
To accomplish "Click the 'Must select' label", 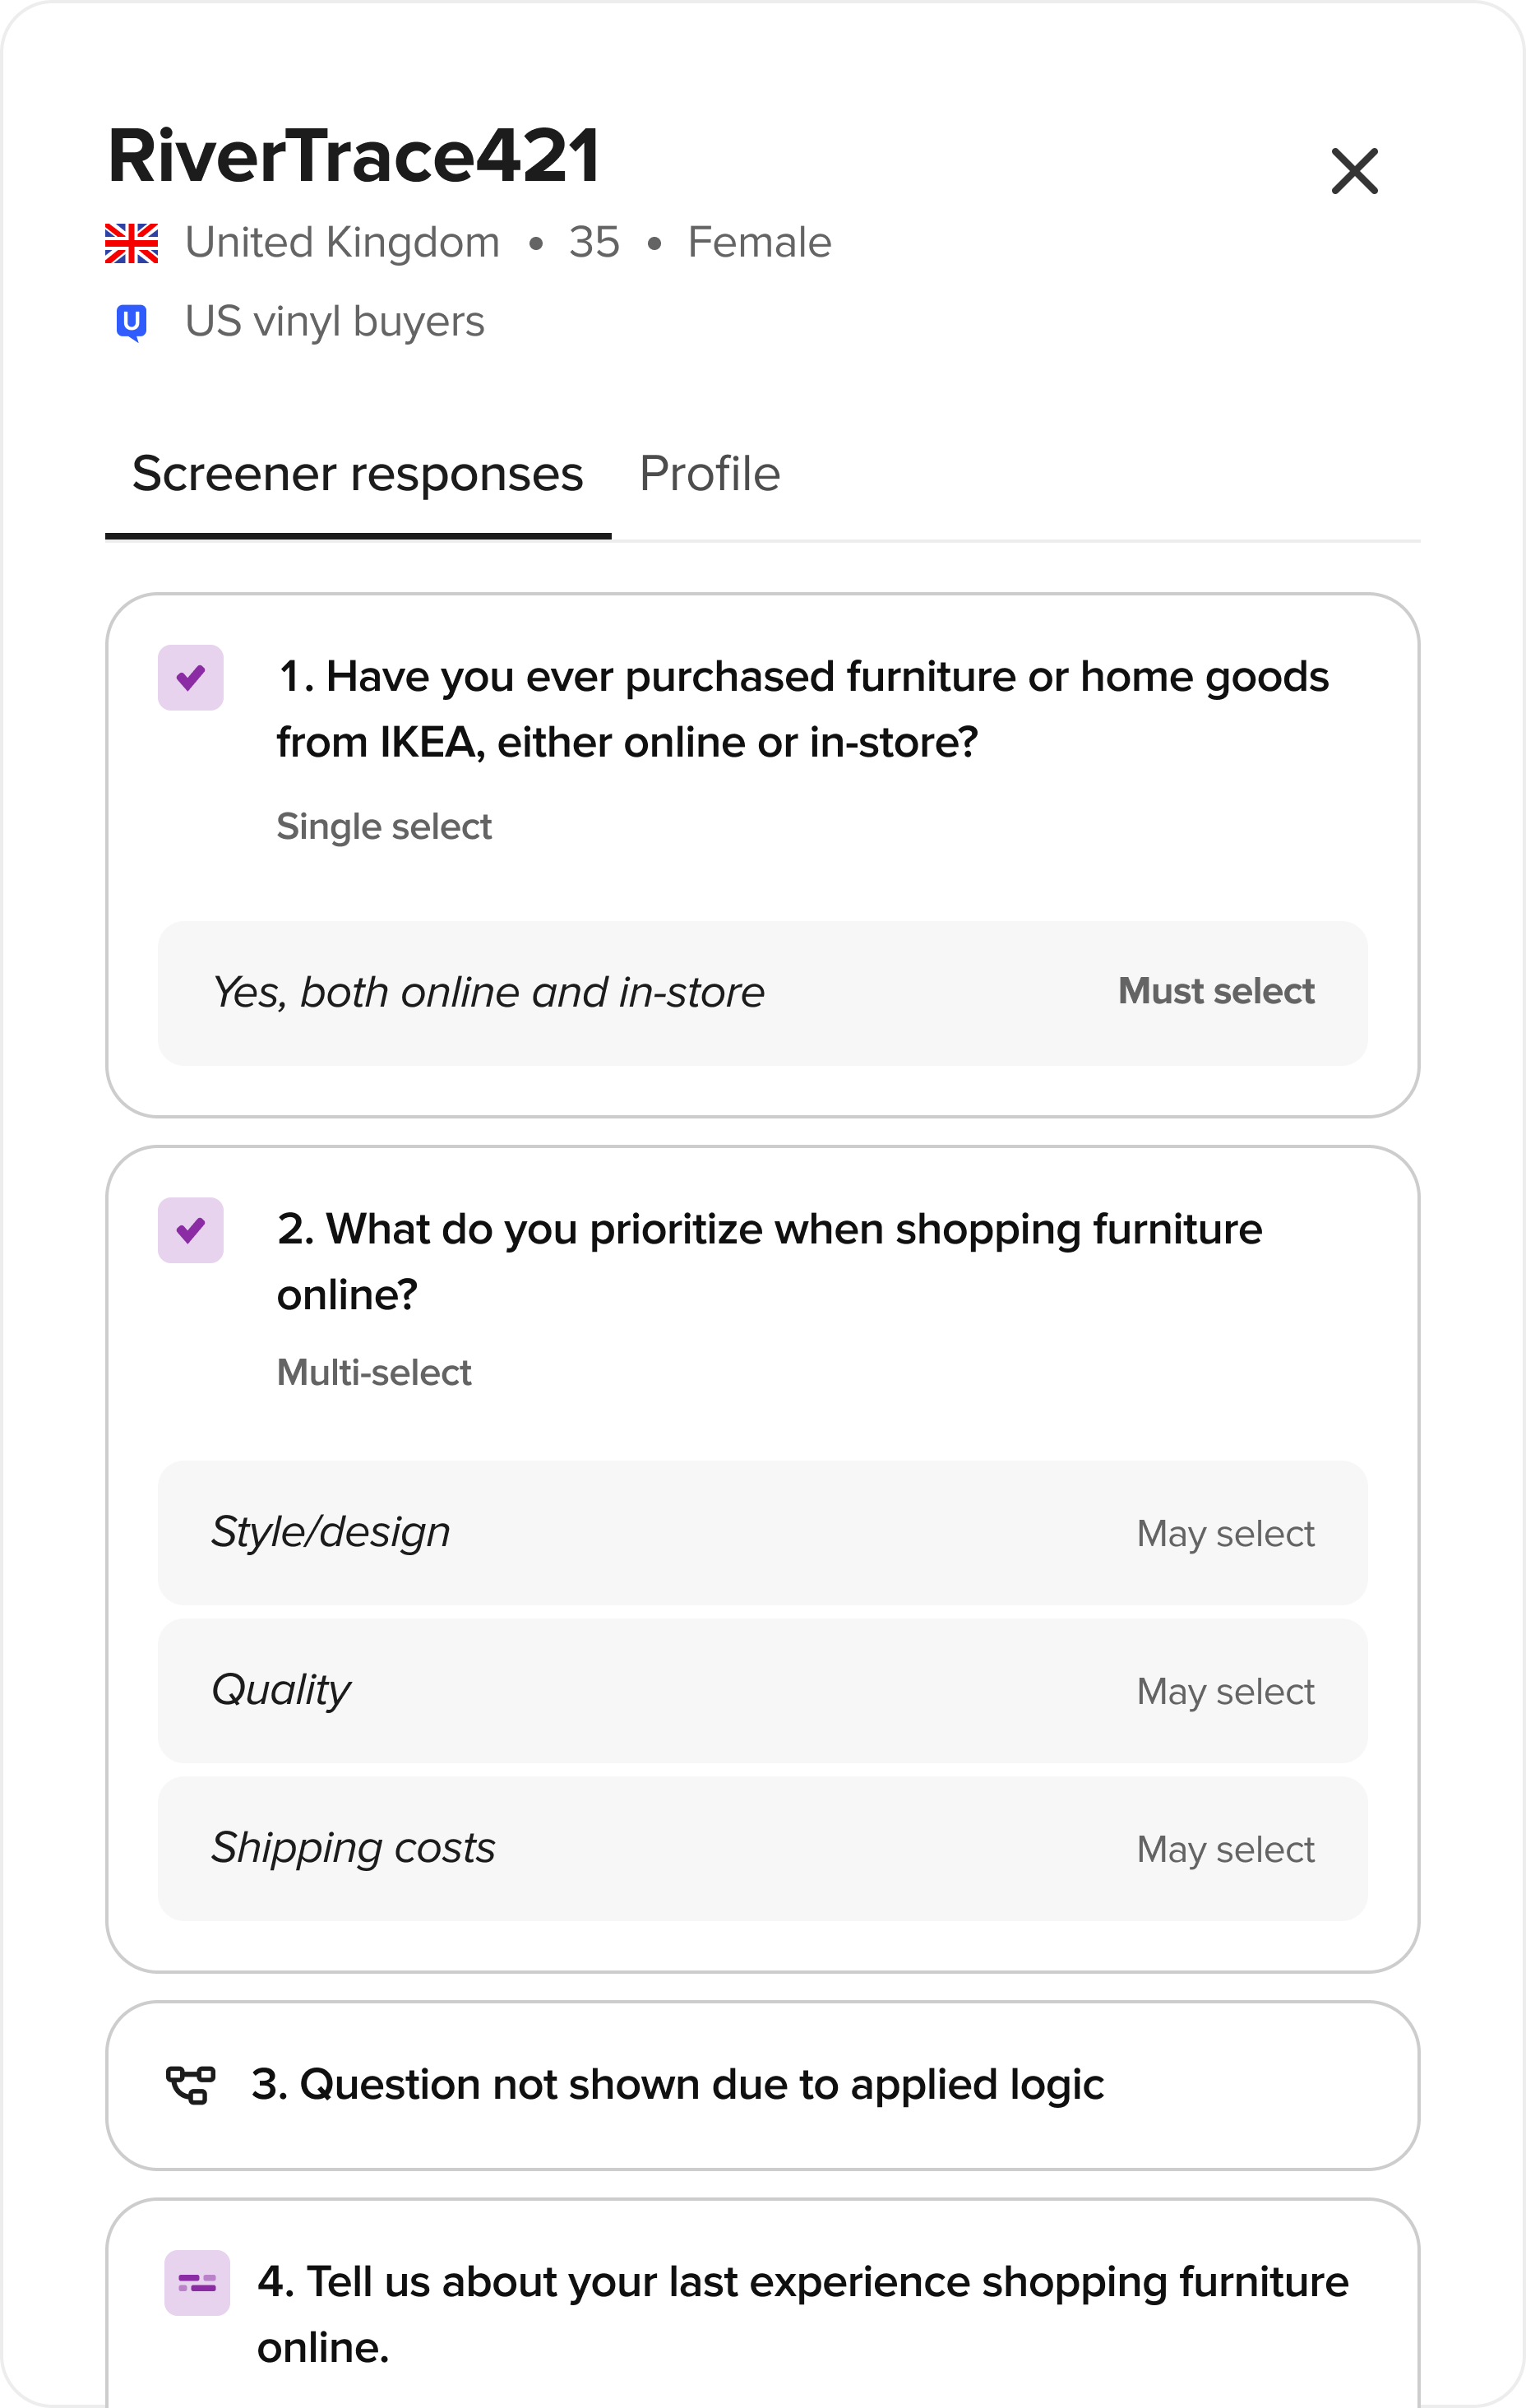I will point(1215,991).
